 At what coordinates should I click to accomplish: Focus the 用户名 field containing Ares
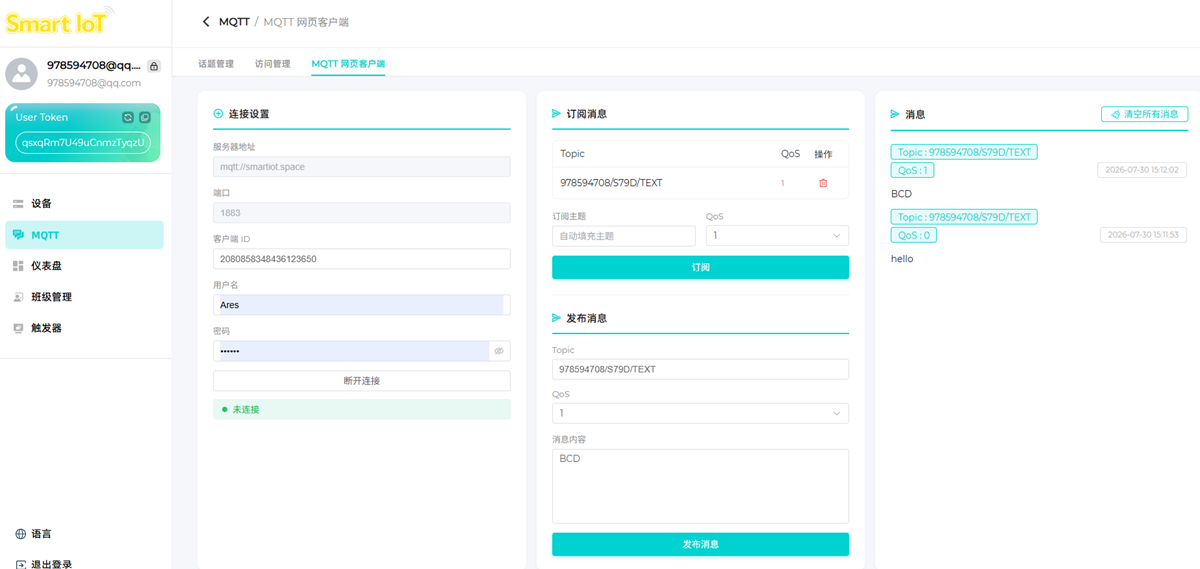point(362,305)
